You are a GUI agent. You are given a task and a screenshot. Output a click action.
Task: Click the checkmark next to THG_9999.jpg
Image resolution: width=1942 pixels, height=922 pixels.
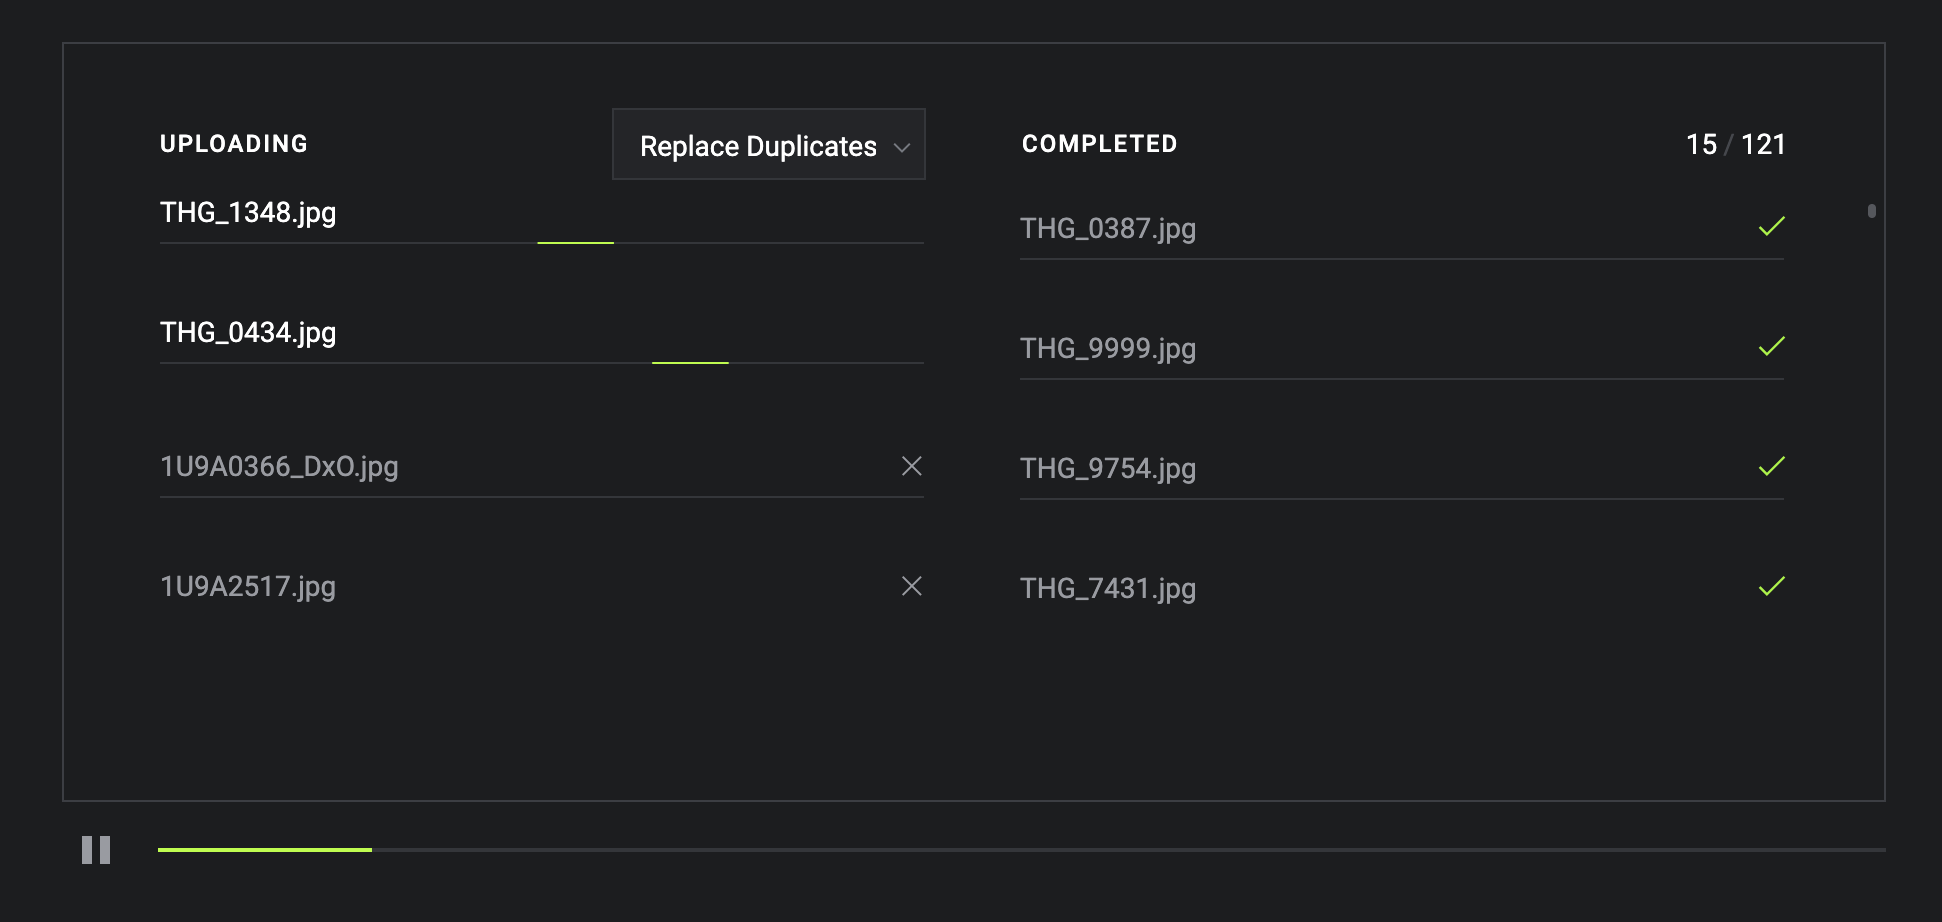[1771, 347]
